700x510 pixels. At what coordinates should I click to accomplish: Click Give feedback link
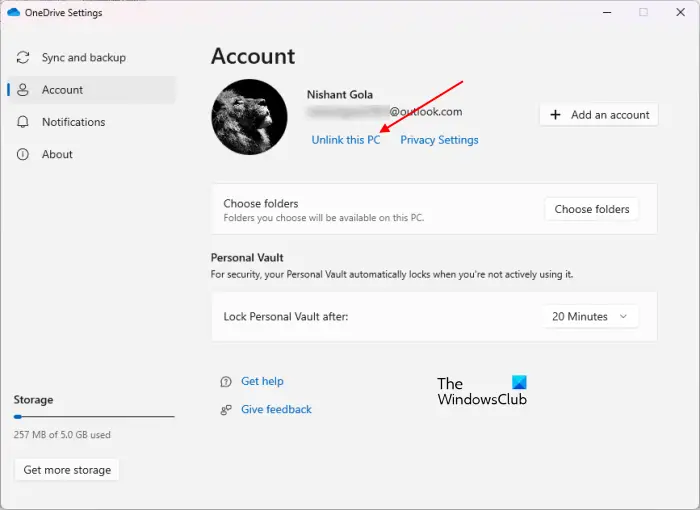point(276,409)
